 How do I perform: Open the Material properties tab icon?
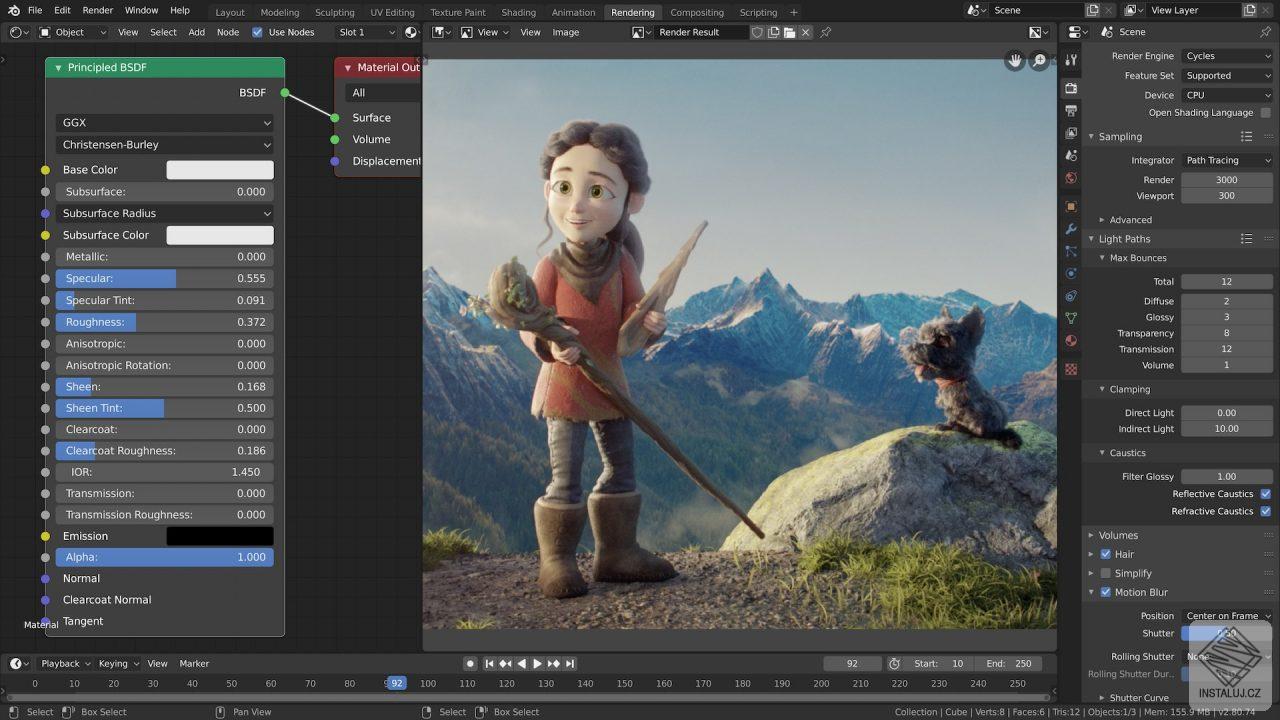point(1071,340)
